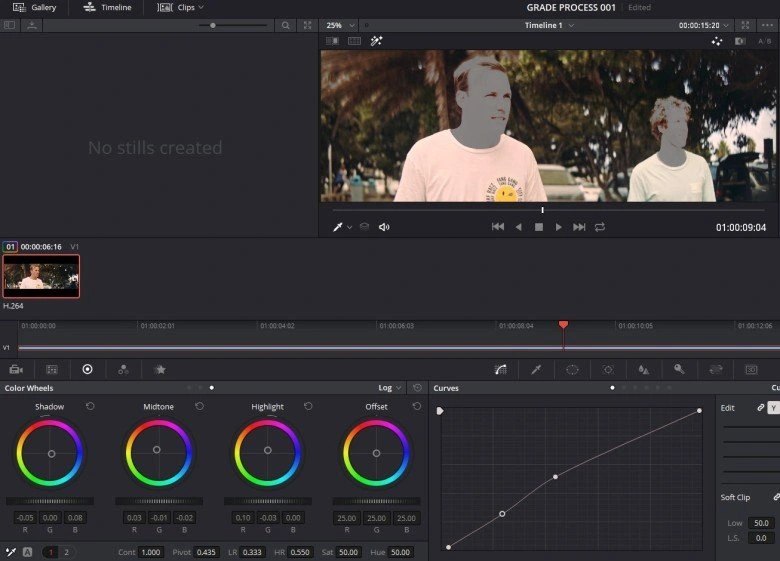Viewport: 780px width, 561px height.
Task: Toggle viewer fullscreen expand icon
Action: click(x=745, y=25)
